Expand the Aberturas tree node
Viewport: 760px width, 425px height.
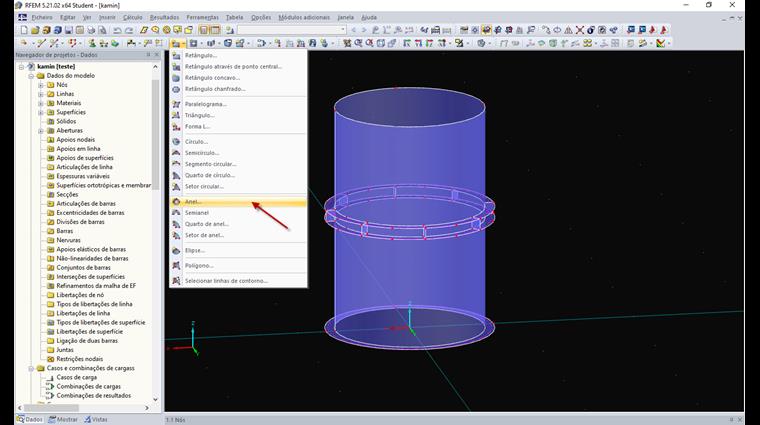coord(41,131)
